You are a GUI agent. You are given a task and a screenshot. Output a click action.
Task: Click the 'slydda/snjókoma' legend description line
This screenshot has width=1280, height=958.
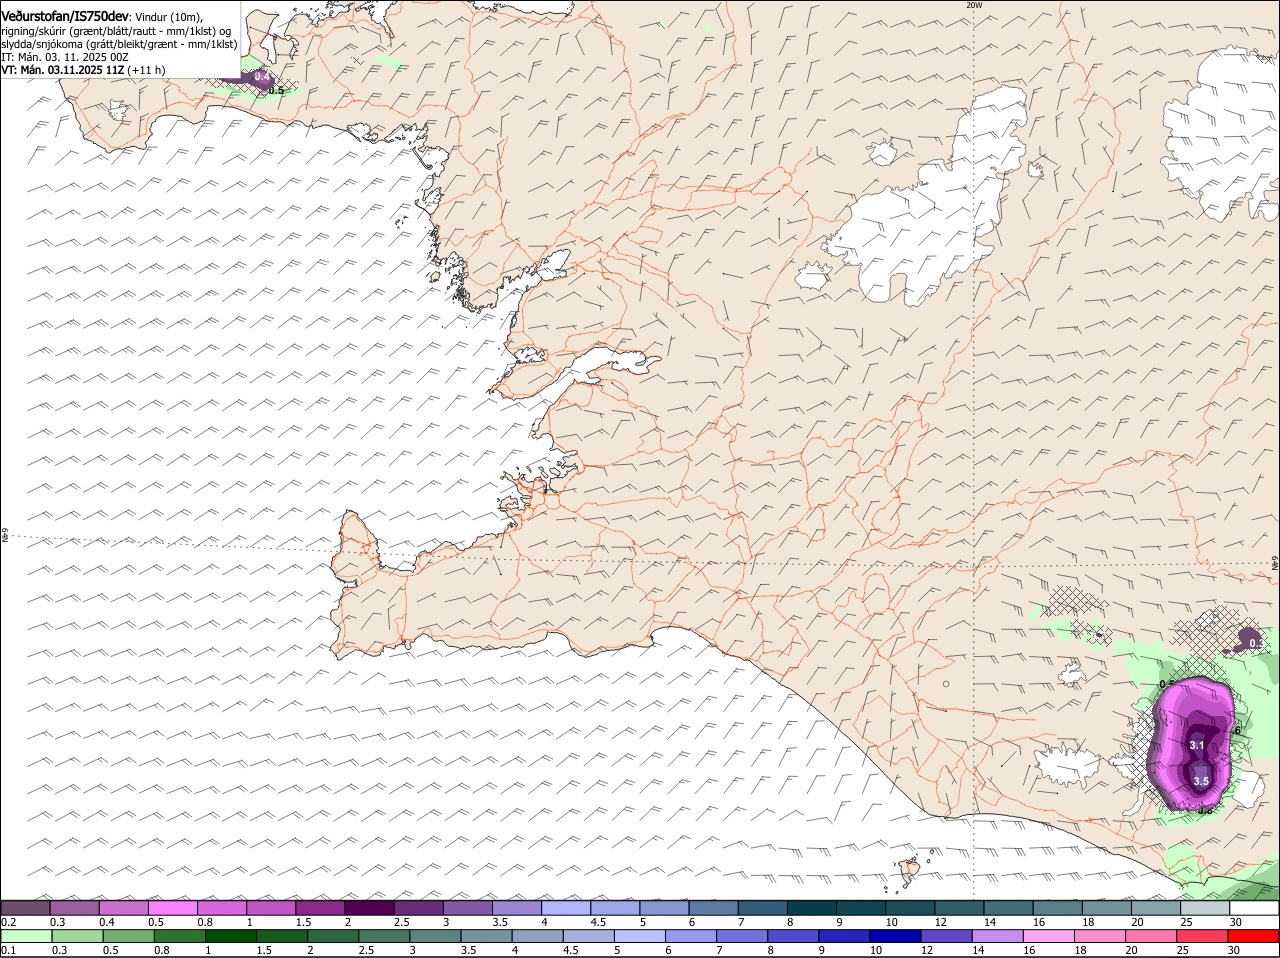click(x=119, y=44)
